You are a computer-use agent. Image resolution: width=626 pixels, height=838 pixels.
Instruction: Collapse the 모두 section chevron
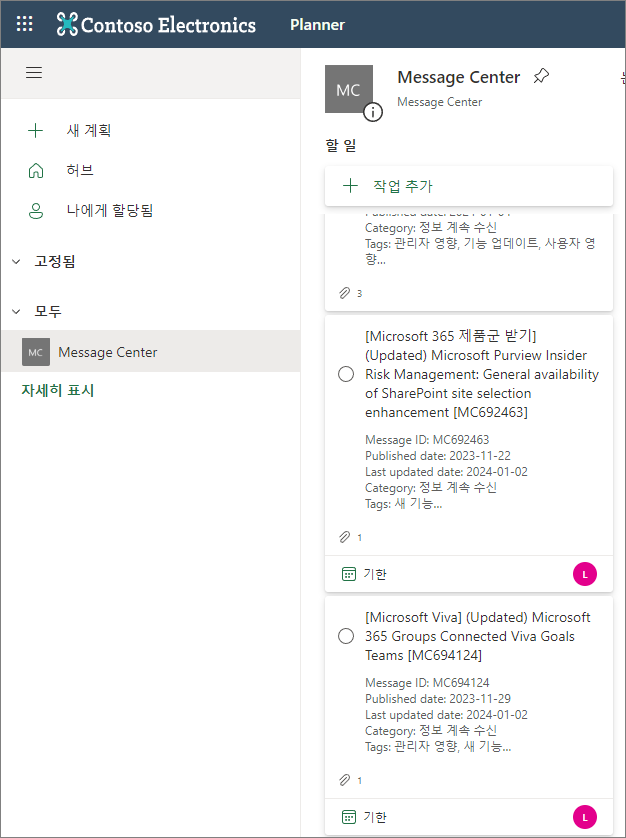(x=16, y=312)
